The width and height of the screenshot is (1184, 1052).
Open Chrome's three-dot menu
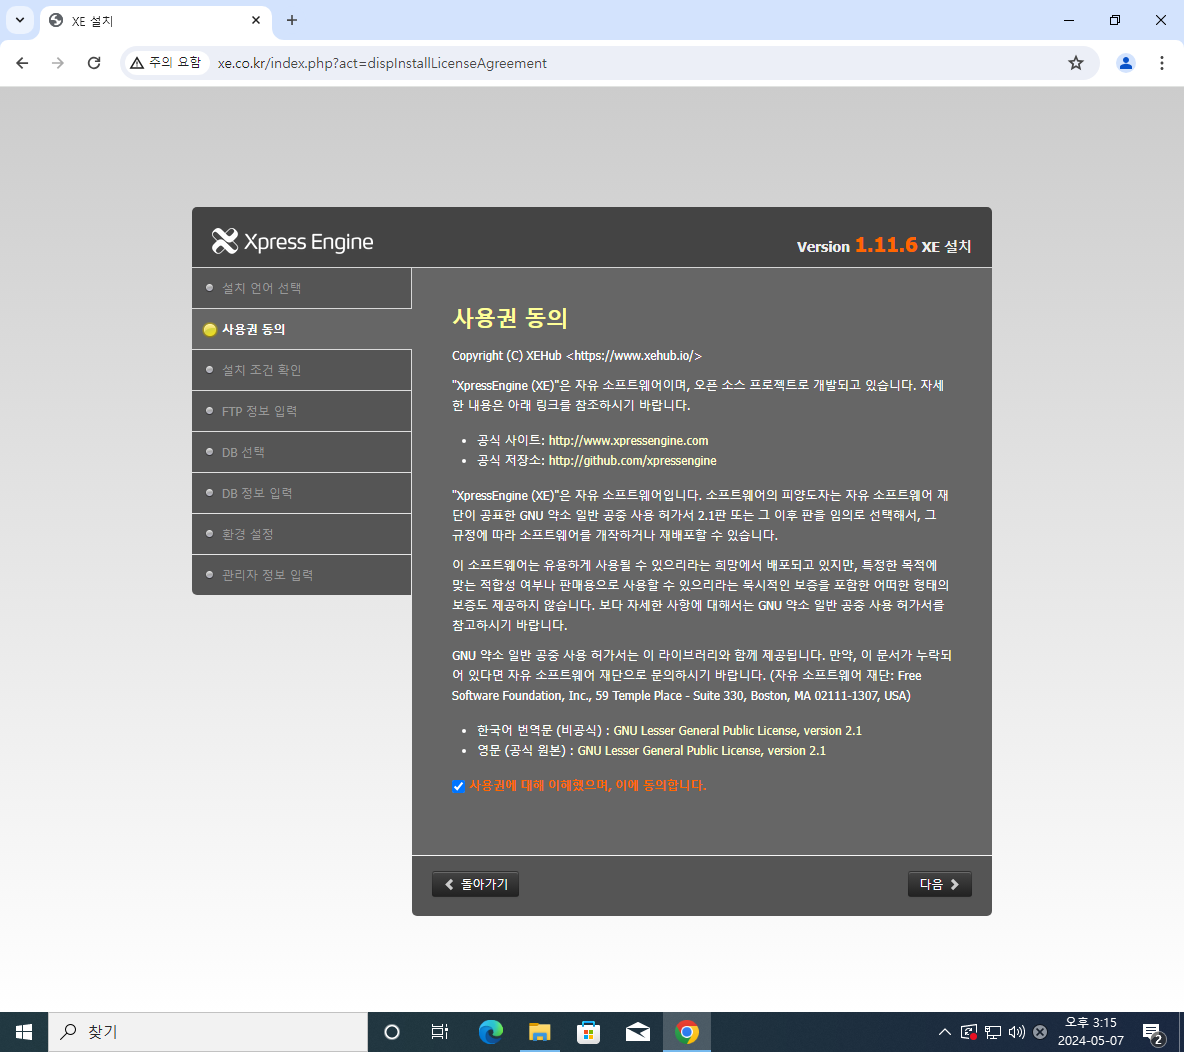point(1161,63)
